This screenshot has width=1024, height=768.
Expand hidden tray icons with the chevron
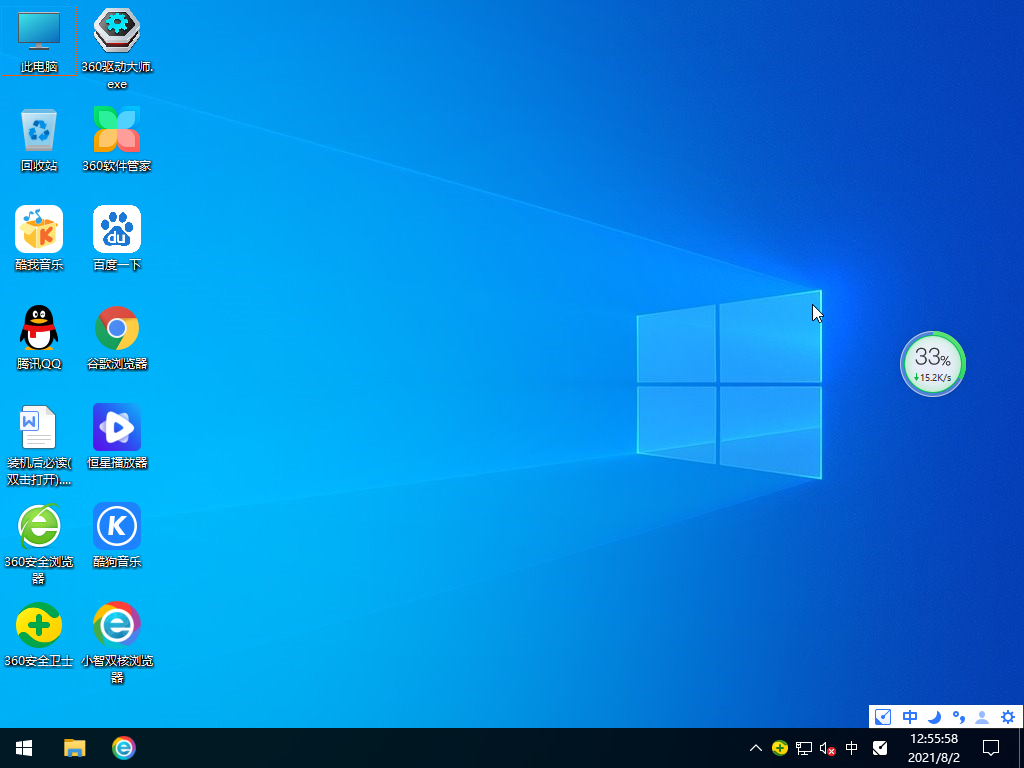[756, 748]
